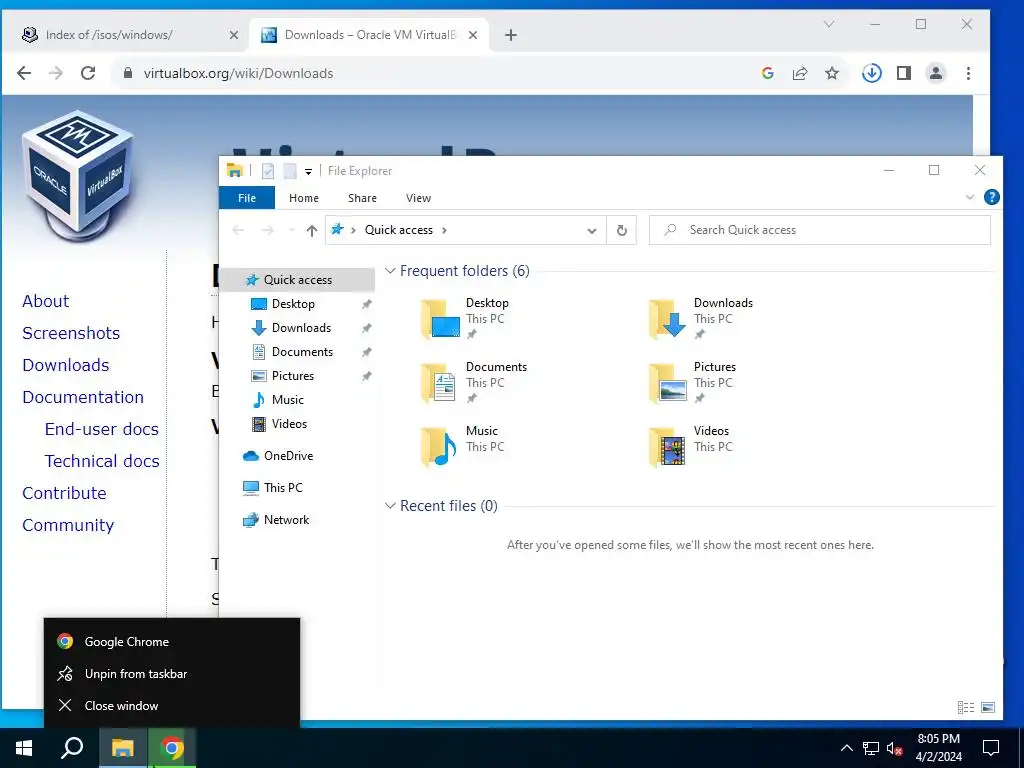This screenshot has width=1024, height=768.
Task: Select Quick access in navigation pane
Action: [297, 280]
